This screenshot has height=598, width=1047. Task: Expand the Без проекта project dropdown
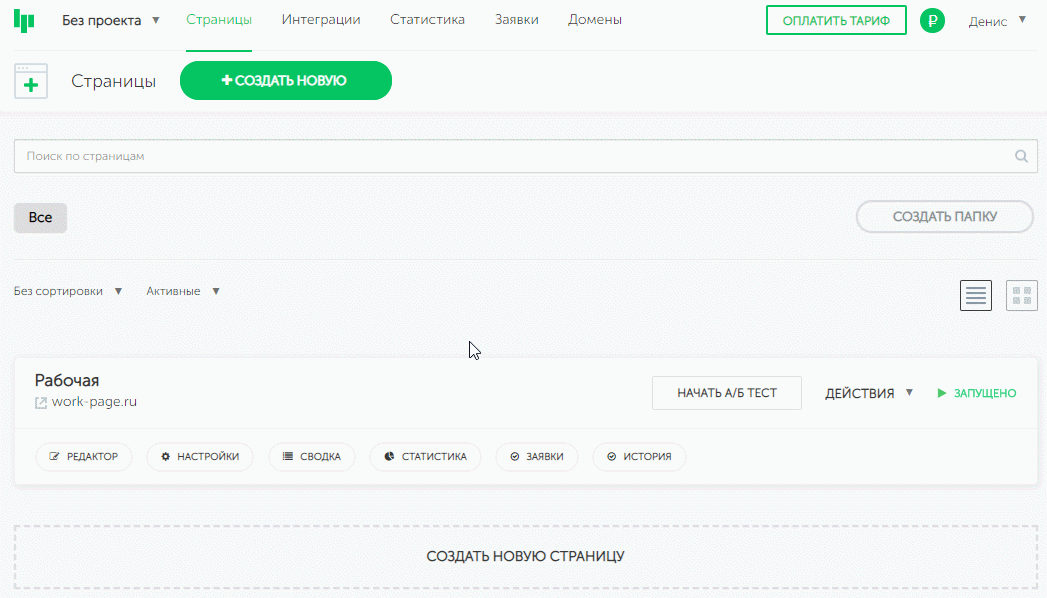tap(110, 20)
